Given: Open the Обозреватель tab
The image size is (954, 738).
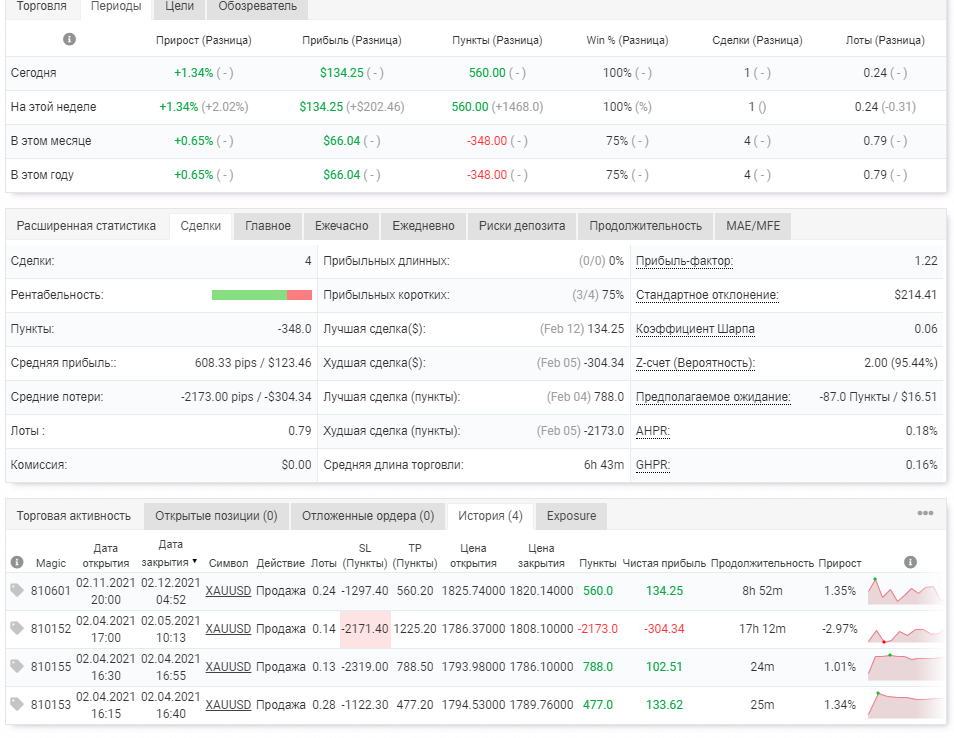Looking at the screenshot, I should 257,7.
